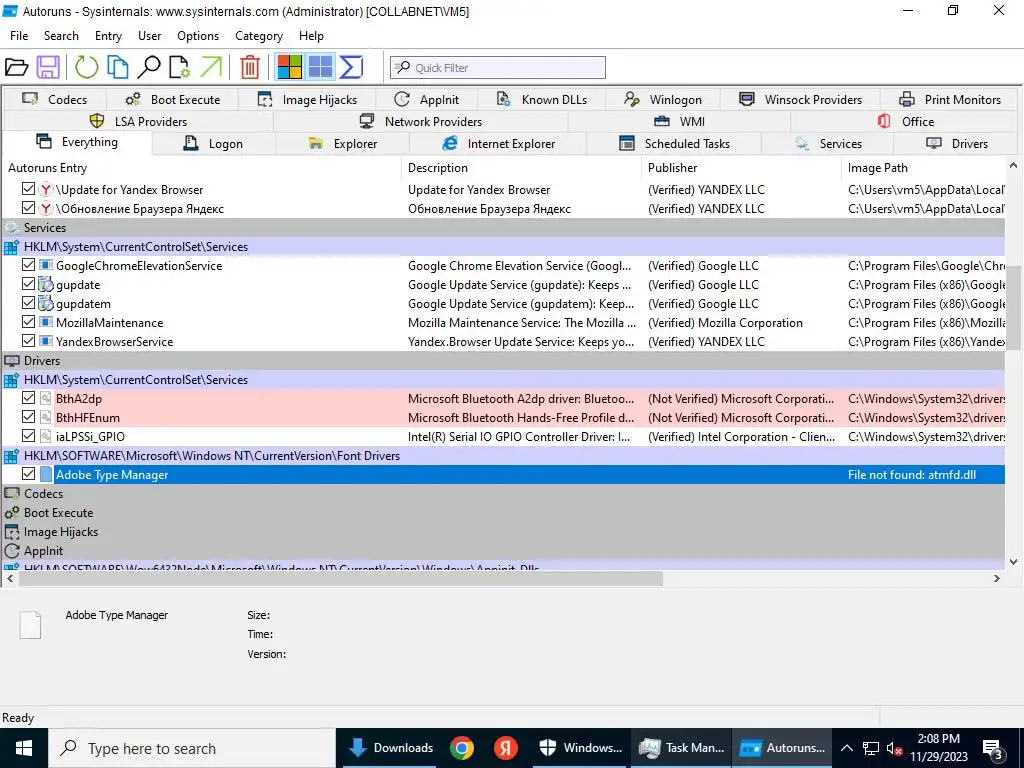This screenshot has width=1024, height=768.
Task: Click the Sigma VirusTotal toolbar icon
Action: [x=351, y=67]
